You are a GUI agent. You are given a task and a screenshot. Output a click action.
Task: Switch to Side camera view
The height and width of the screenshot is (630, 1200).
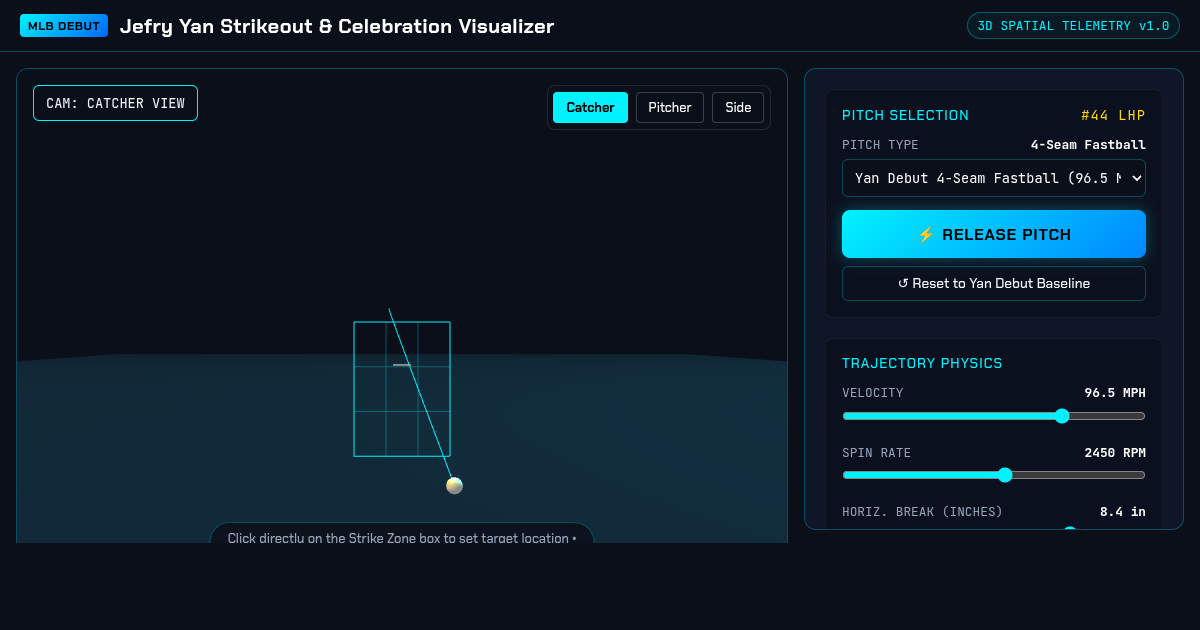point(738,107)
